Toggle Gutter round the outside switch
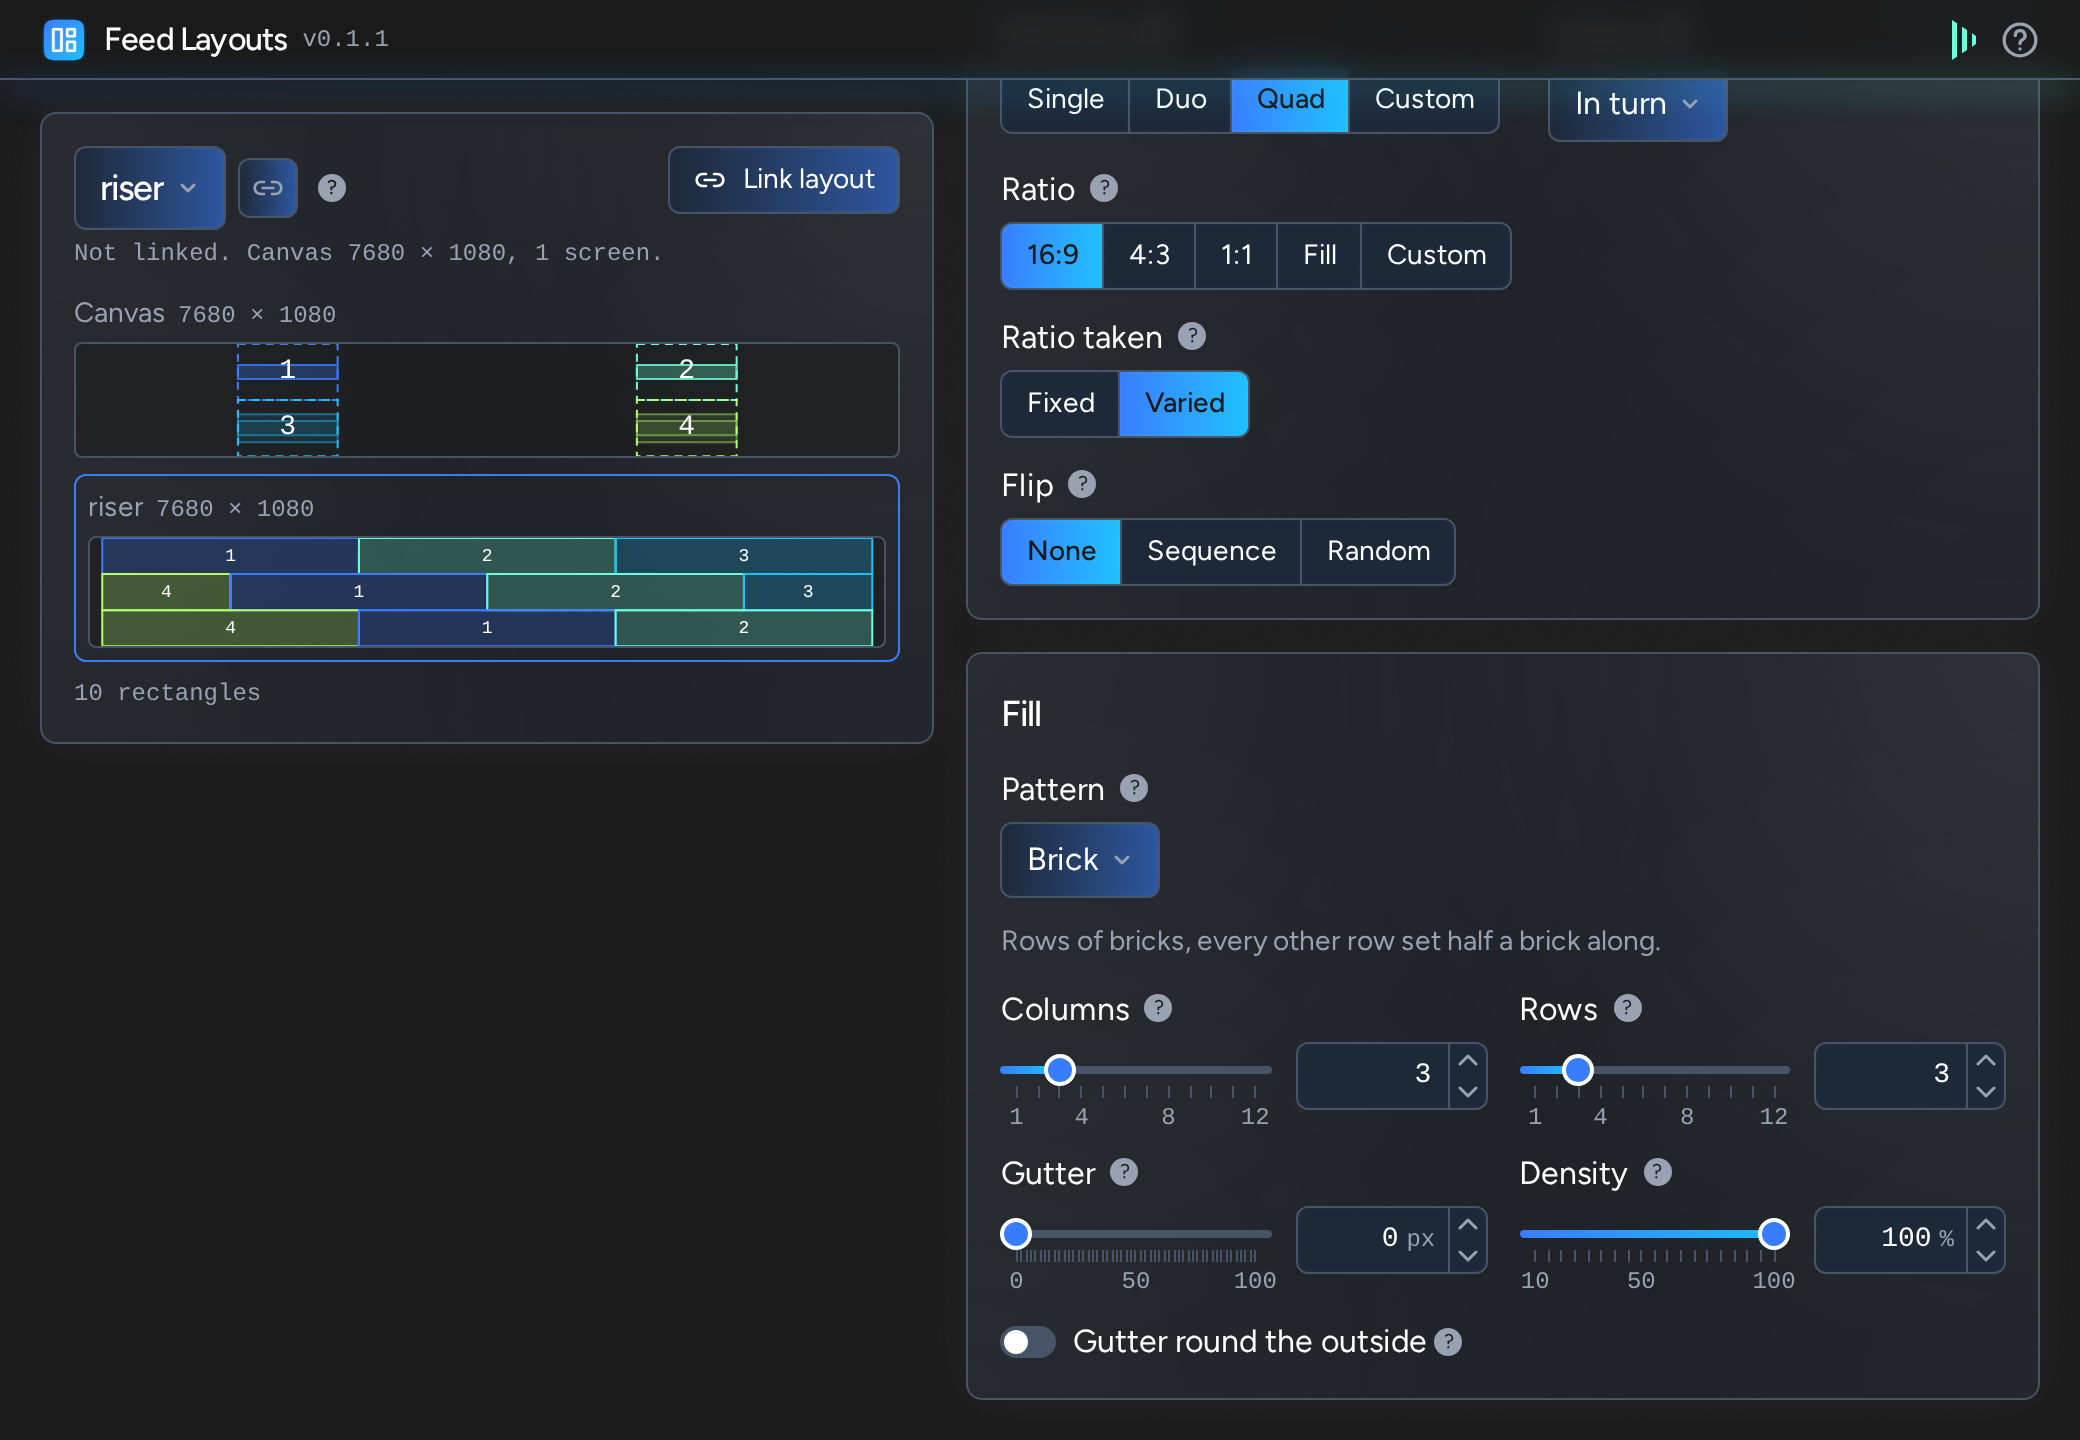Image resolution: width=2080 pixels, height=1440 pixels. 1028,1342
